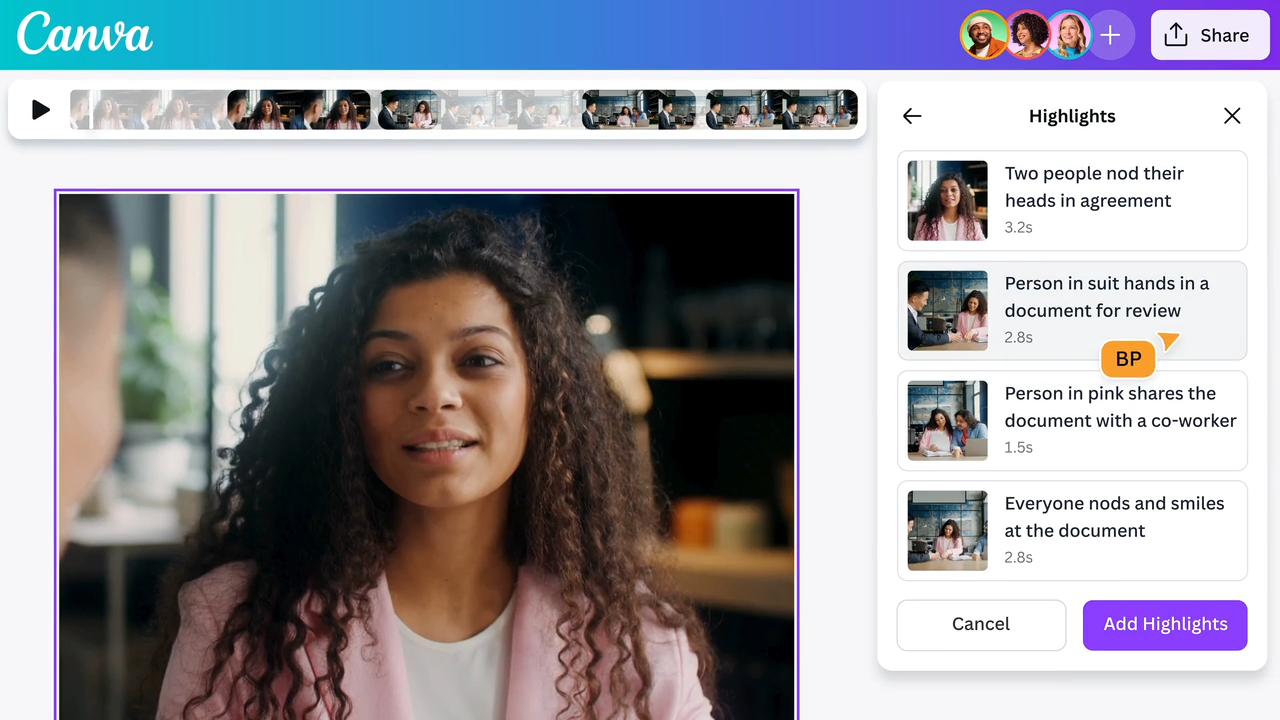
Task: Click Cancel in the Highlights panel
Action: coord(981,624)
